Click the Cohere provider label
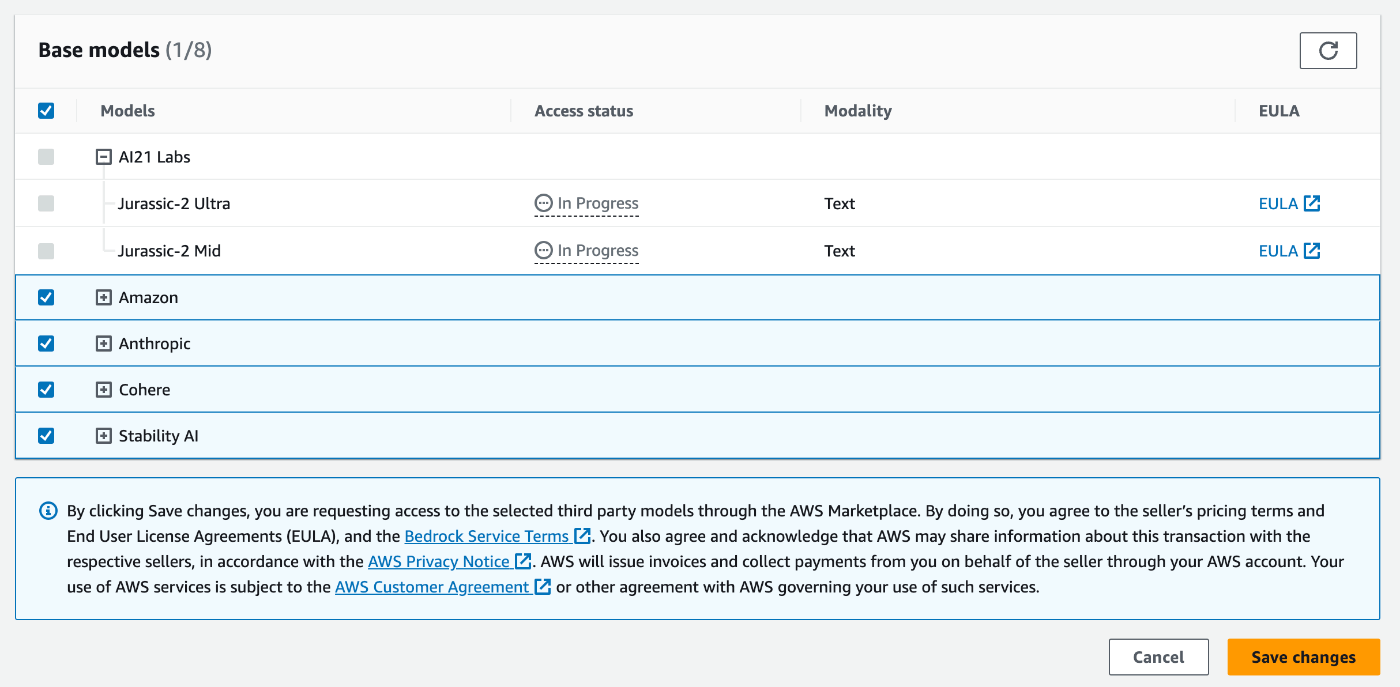Viewport: 1400px width, 687px height. 144,389
